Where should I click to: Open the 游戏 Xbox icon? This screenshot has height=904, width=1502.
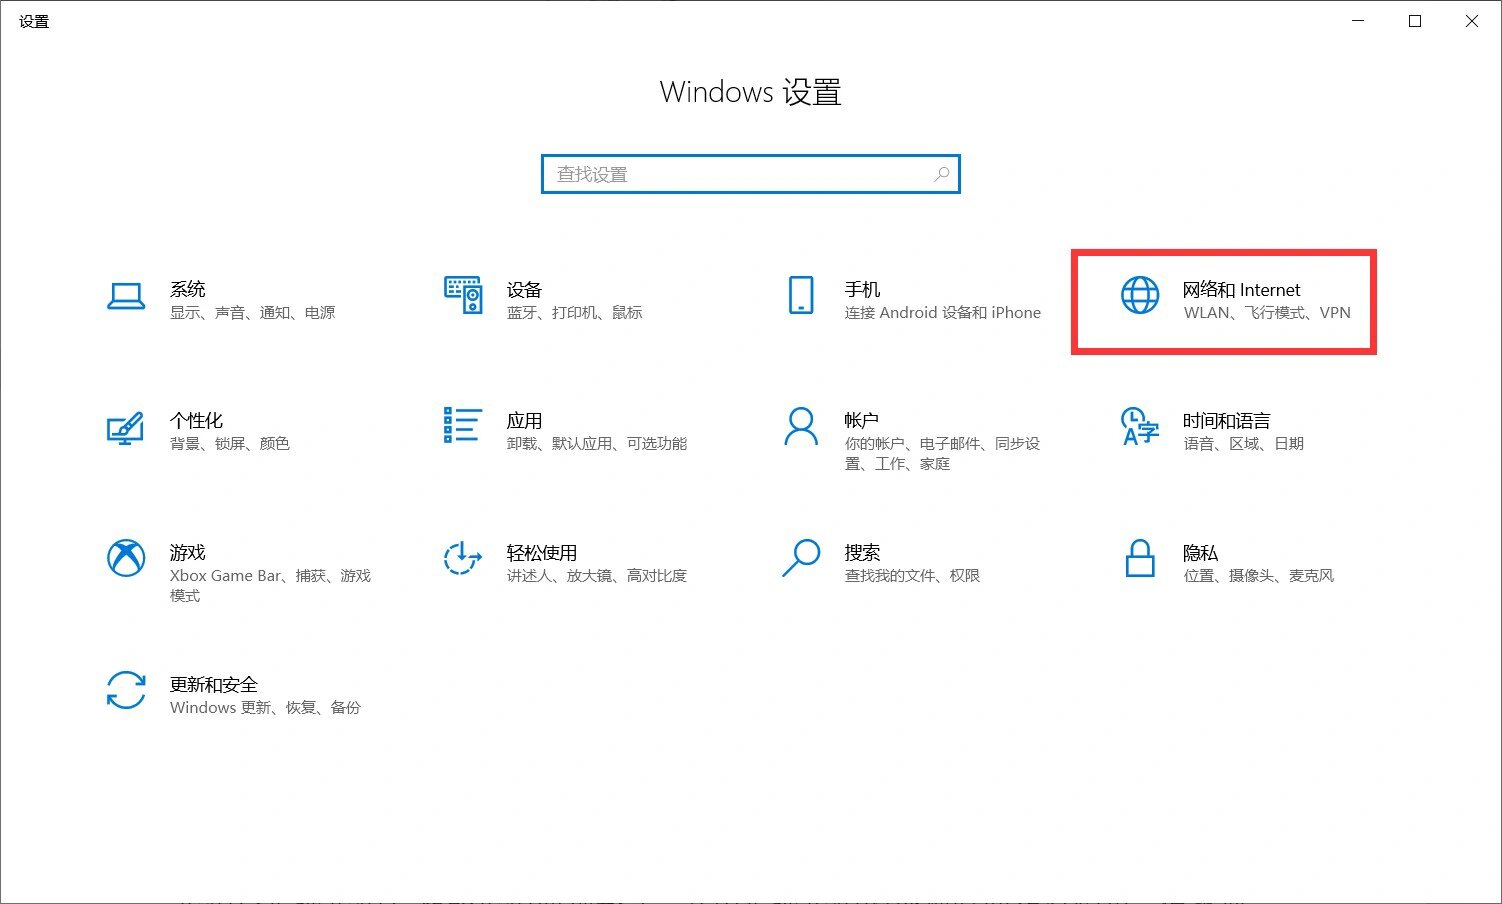126,558
